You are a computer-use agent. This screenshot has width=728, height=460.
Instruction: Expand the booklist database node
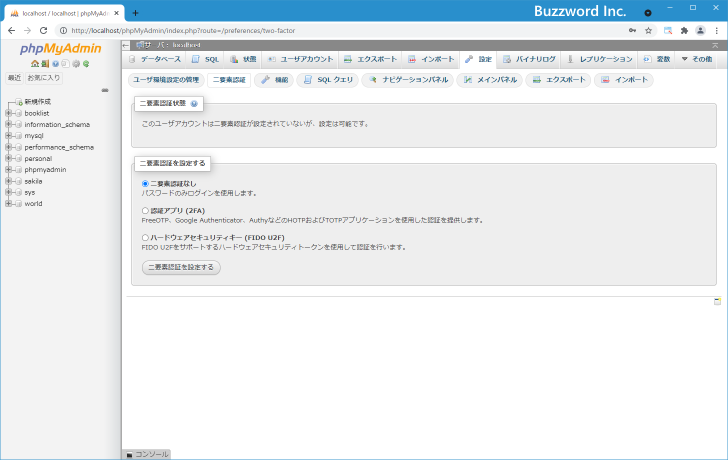click(x=8, y=113)
